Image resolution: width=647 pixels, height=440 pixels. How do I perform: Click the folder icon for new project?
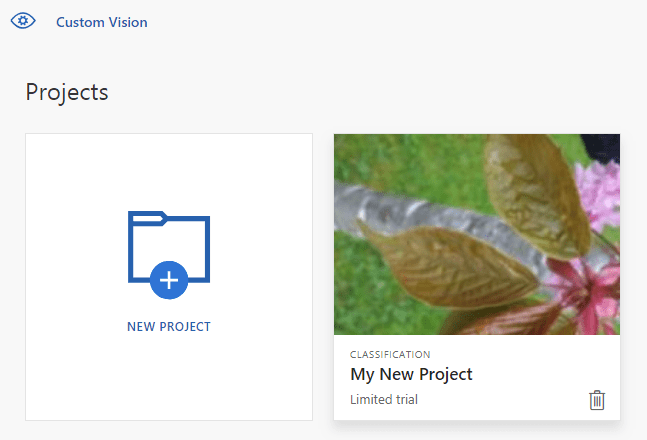[x=168, y=248]
